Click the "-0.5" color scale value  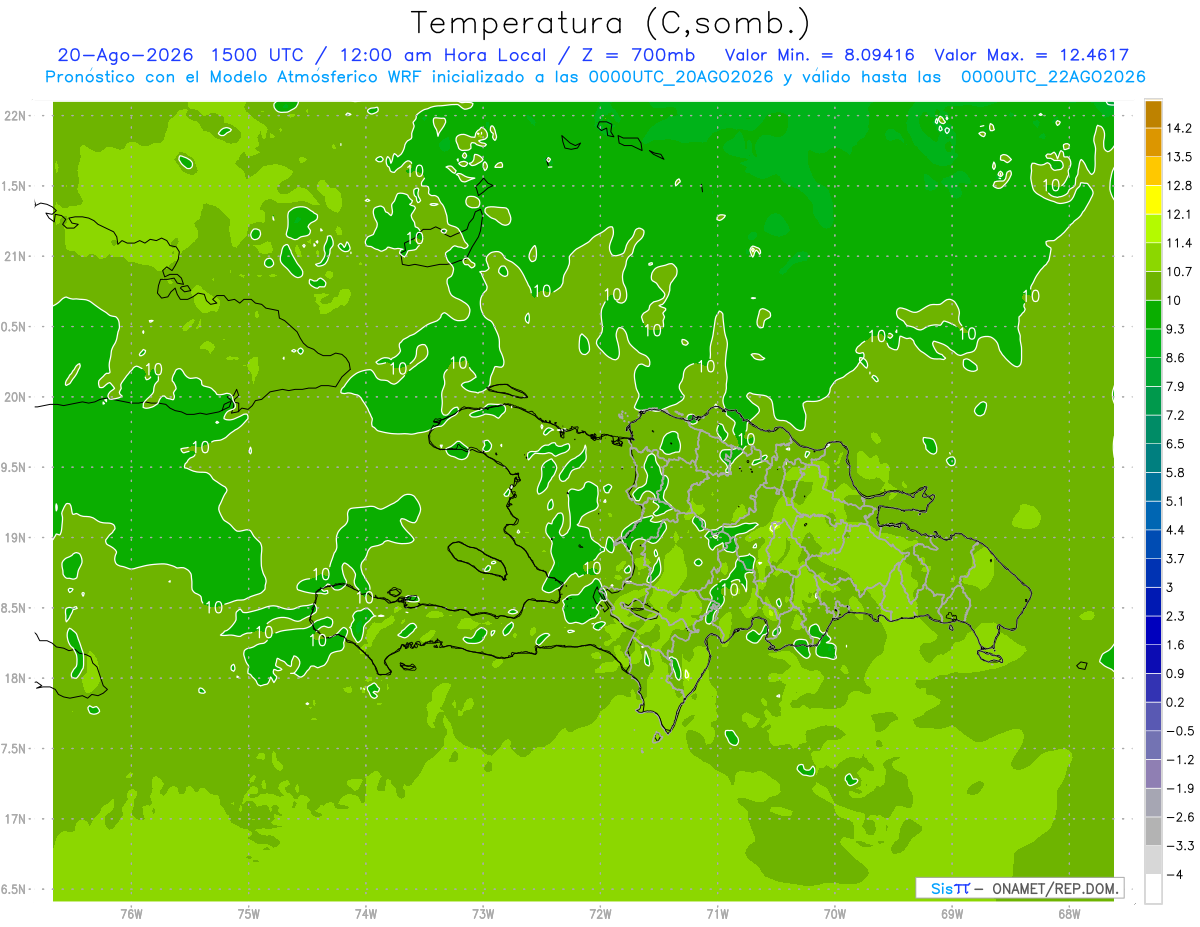point(1180,731)
